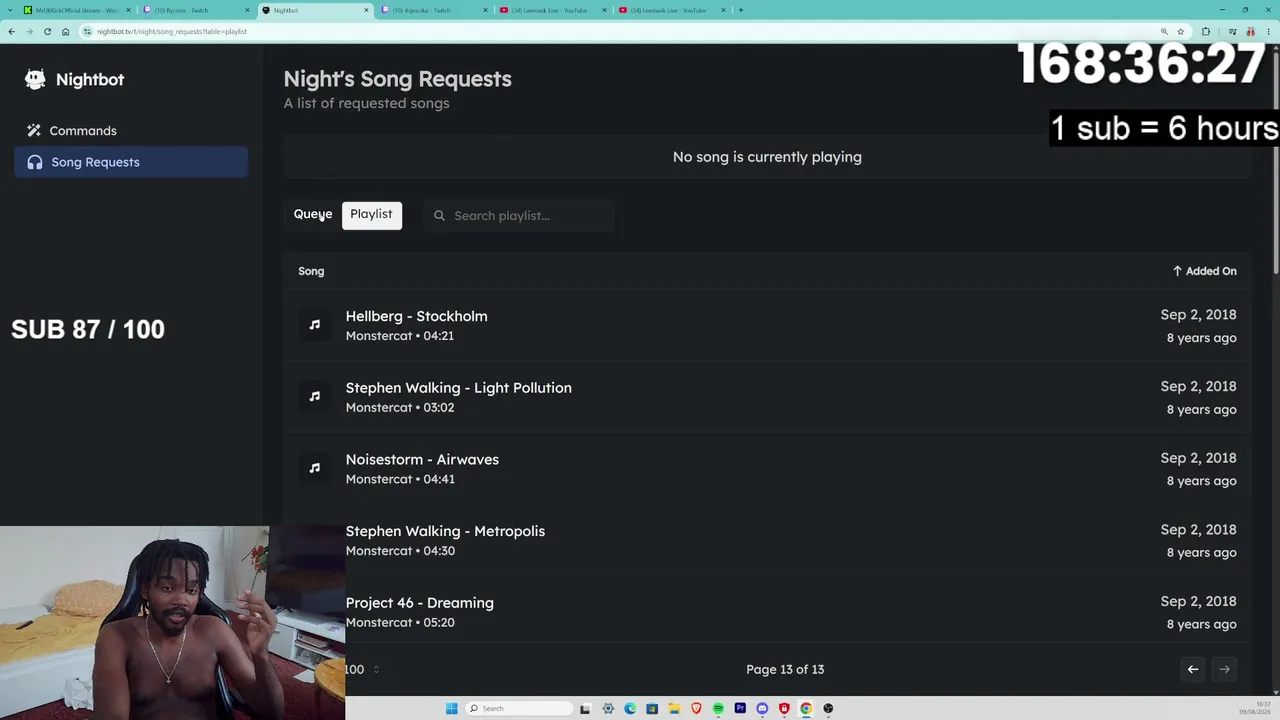1280x720 pixels.
Task: Click the Nightbot logo icon in sidebar
Action: [35, 79]
